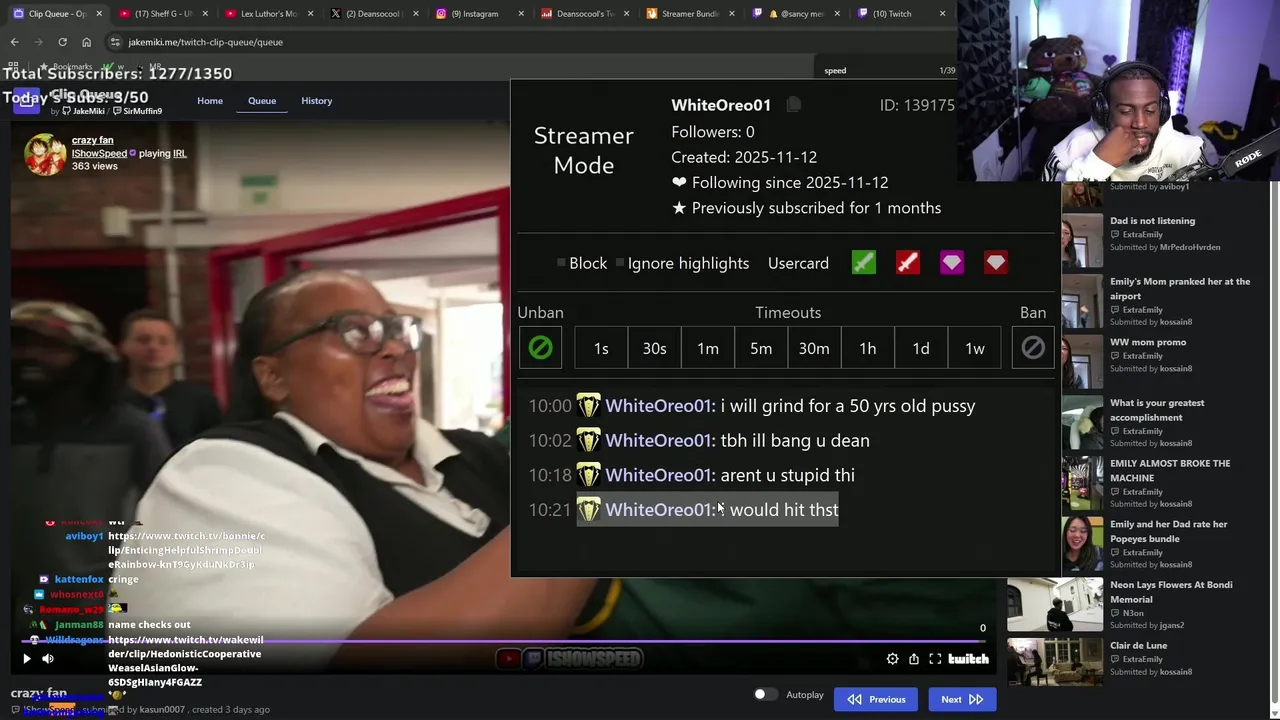This screenshot has width=1280, height=720.
Task: Mute the clip with the volume icon
Action: click(x=48, y=658)
